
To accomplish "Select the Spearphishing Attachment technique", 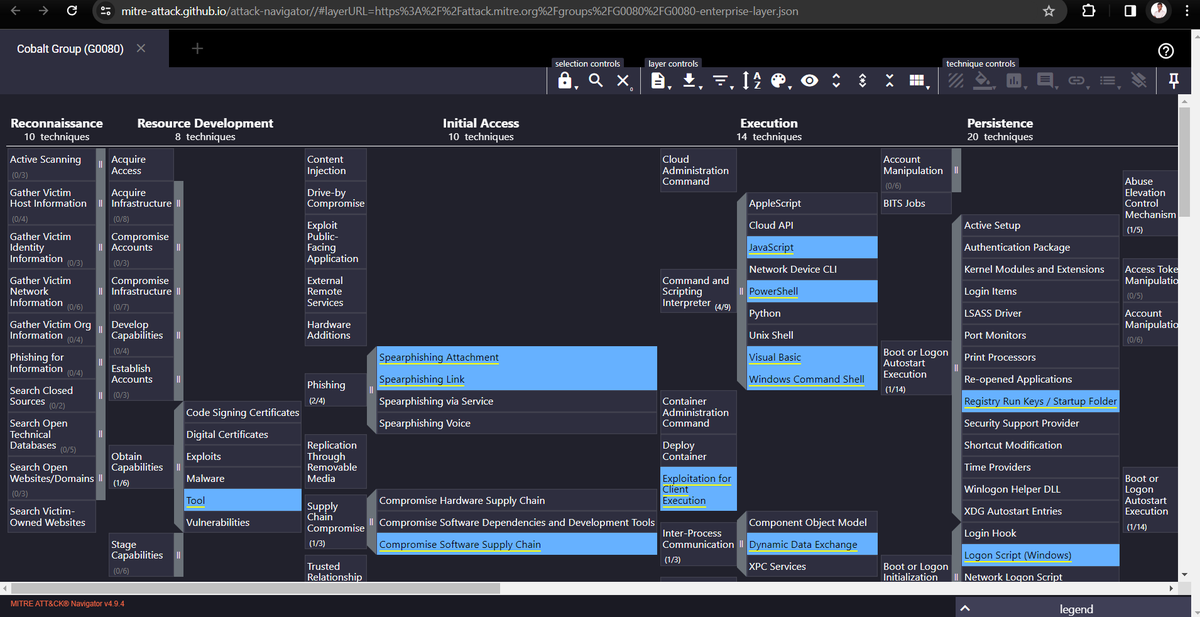I will 517,357.
